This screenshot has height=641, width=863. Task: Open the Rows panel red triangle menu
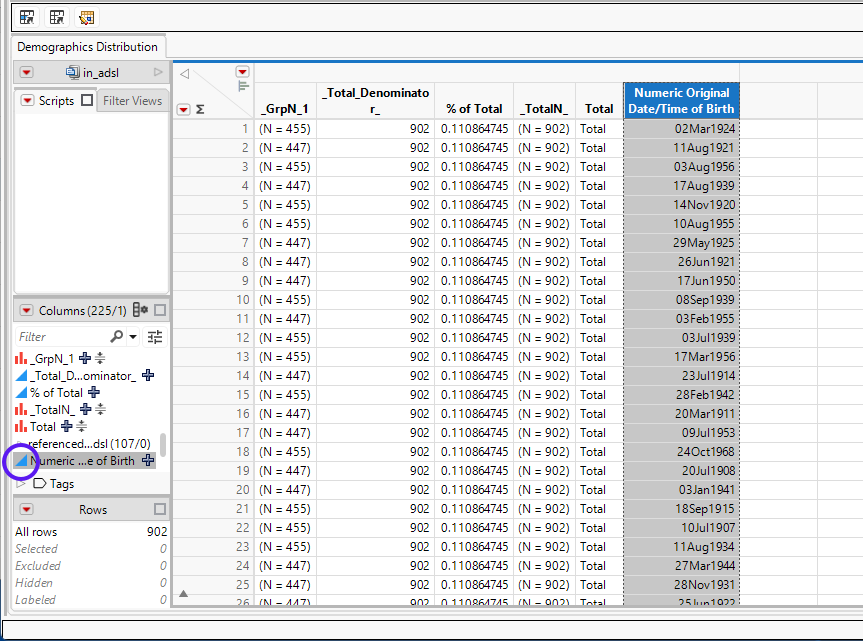point(26,510)
